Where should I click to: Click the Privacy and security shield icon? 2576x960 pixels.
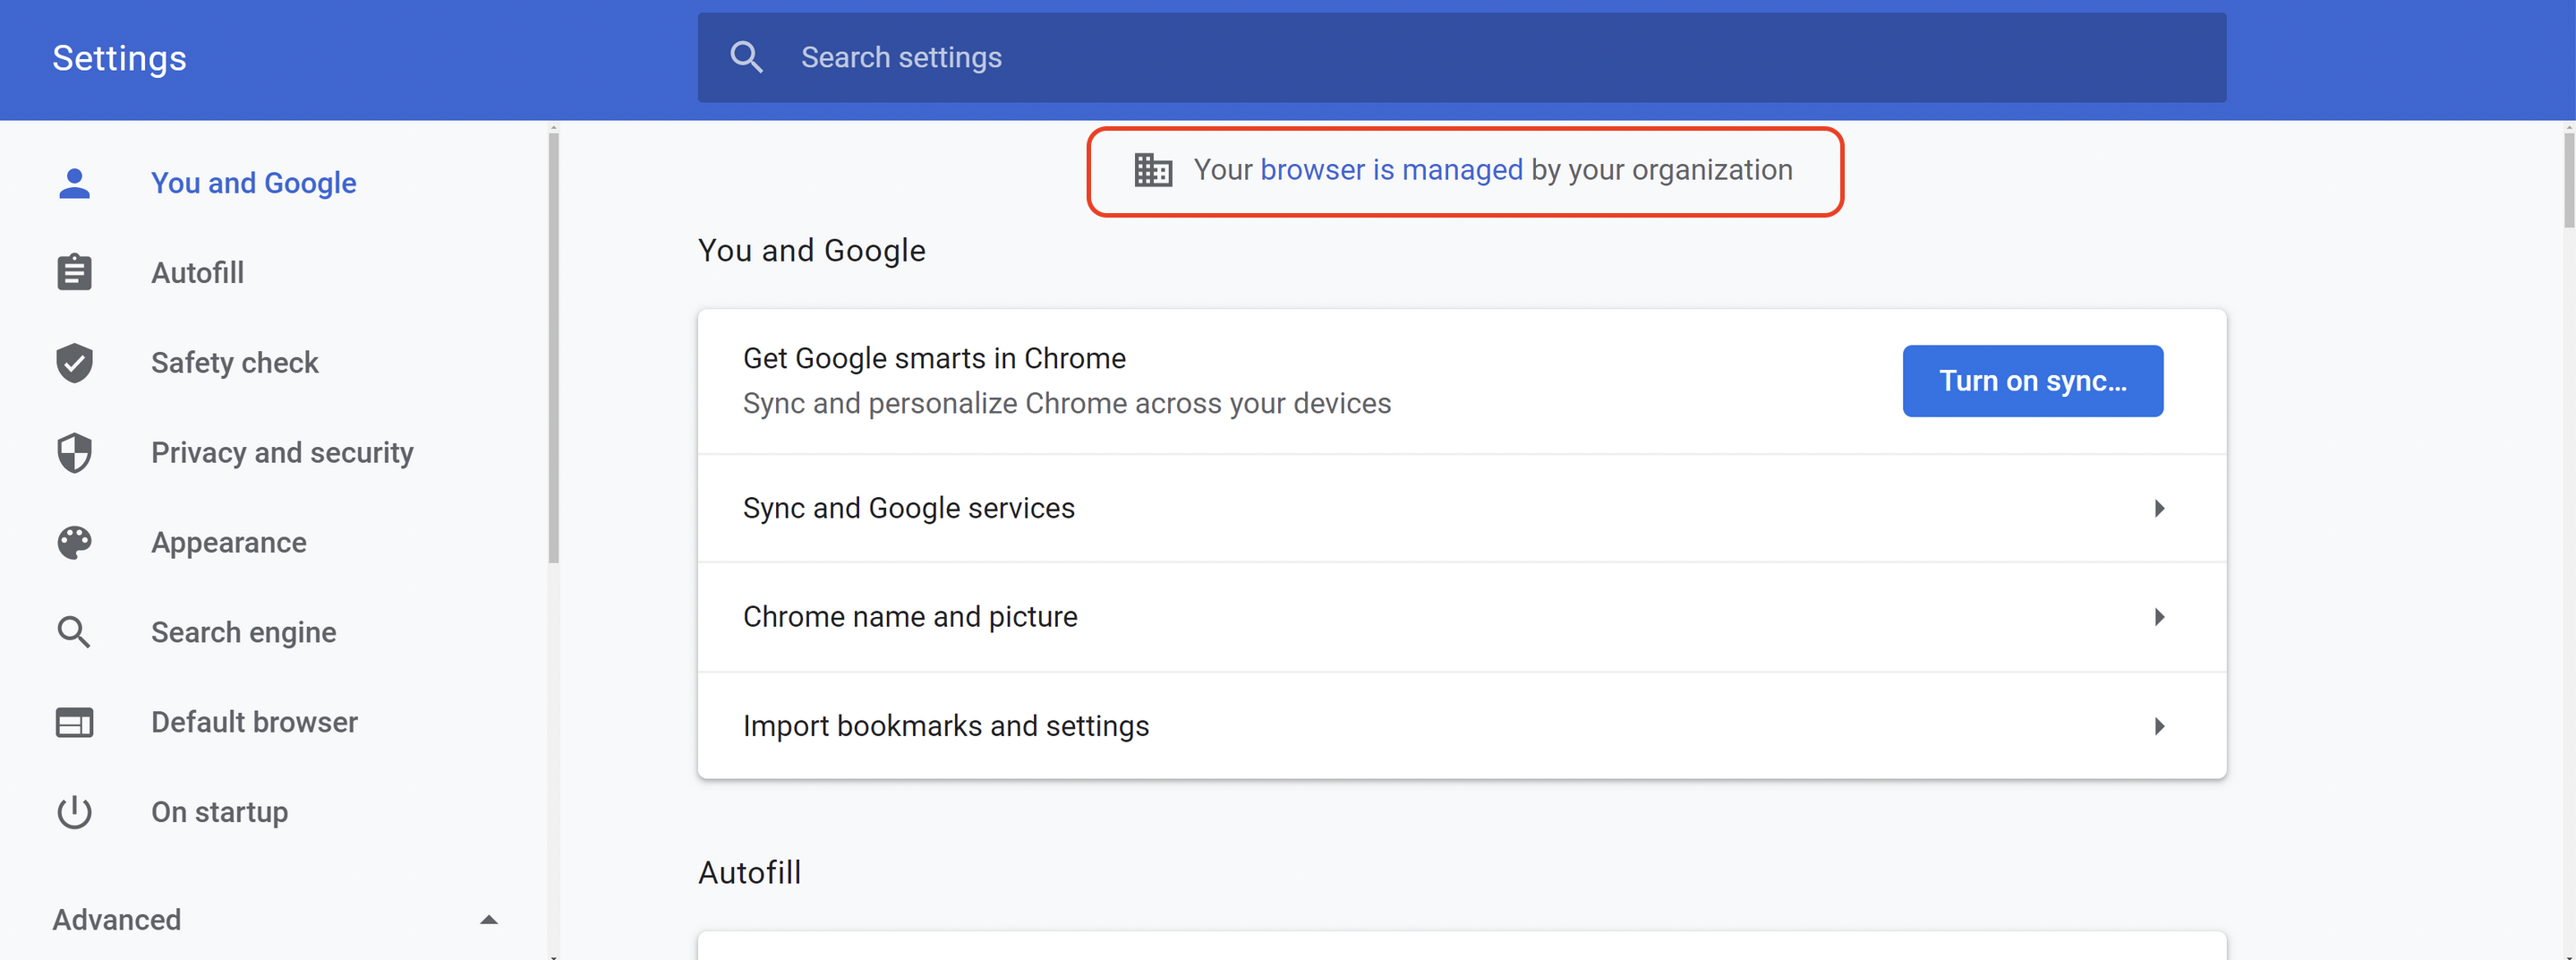pos(74,453)
